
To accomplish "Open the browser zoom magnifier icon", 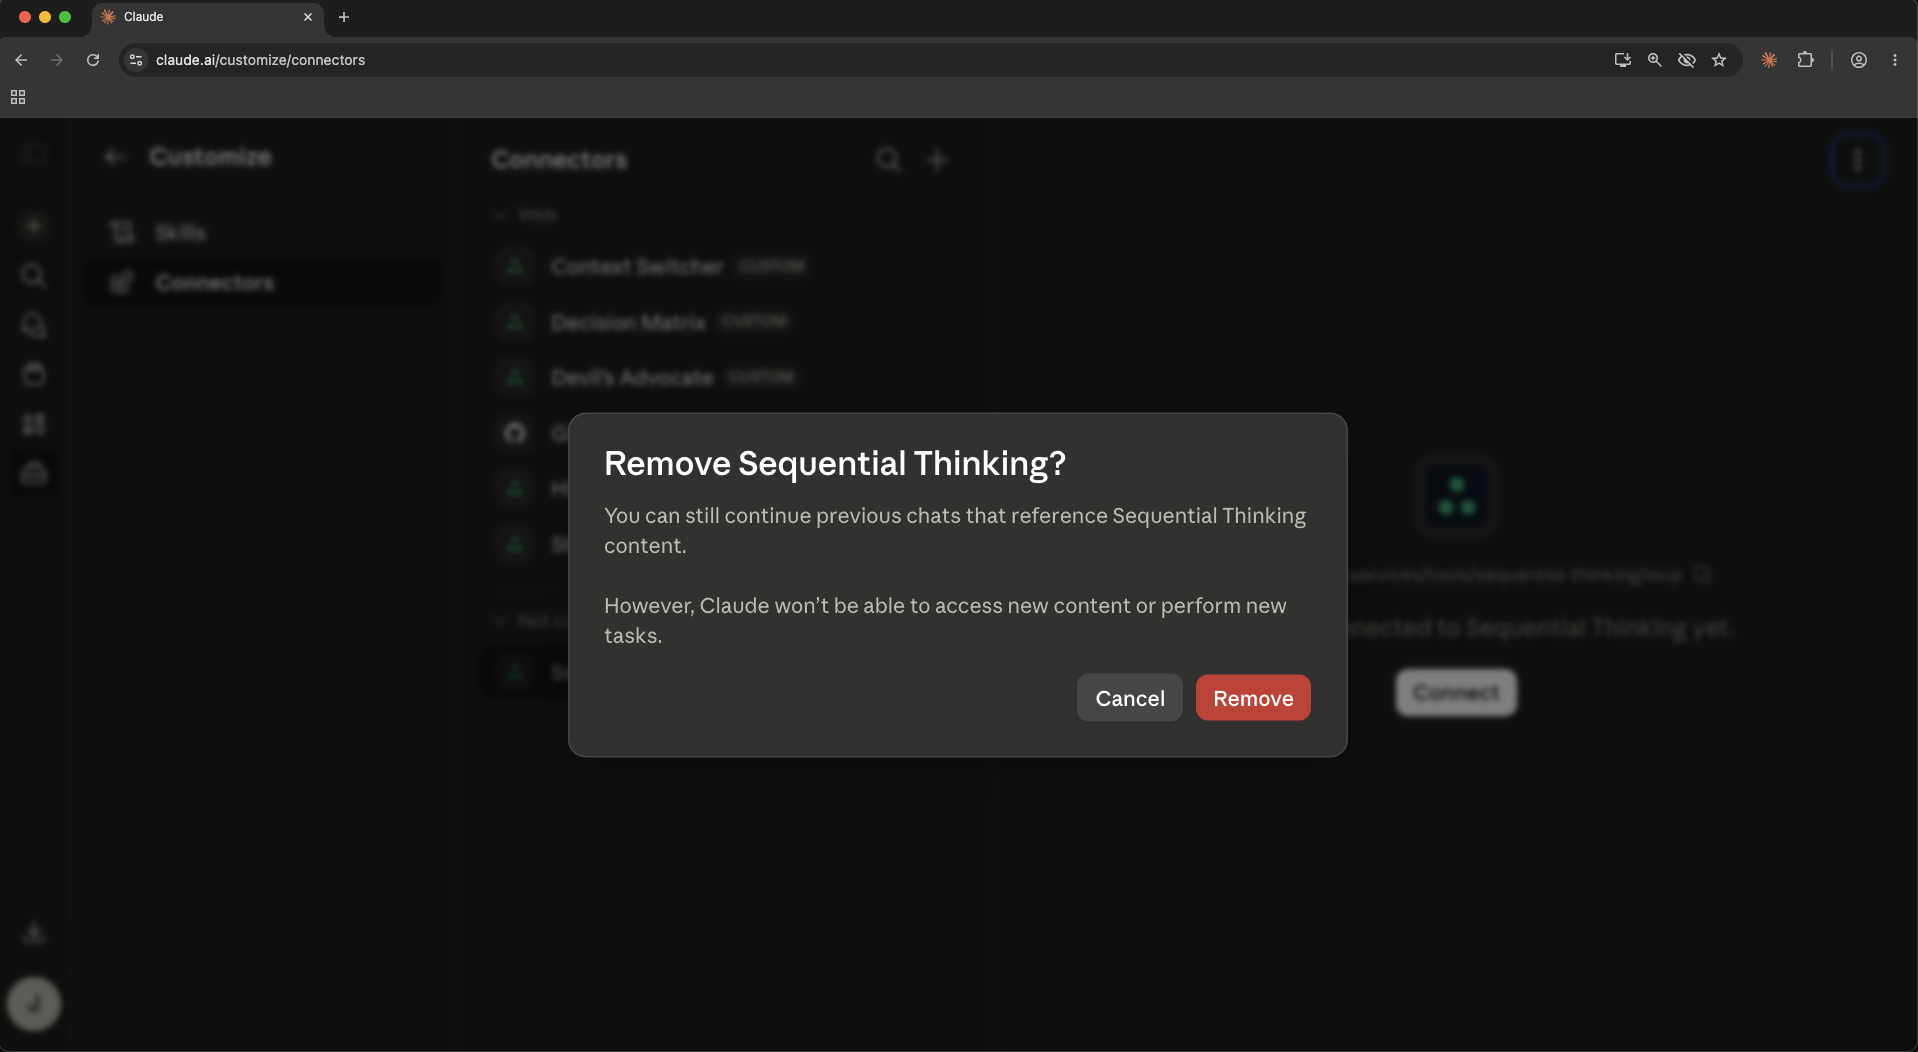I will [x=1655, y=60].
